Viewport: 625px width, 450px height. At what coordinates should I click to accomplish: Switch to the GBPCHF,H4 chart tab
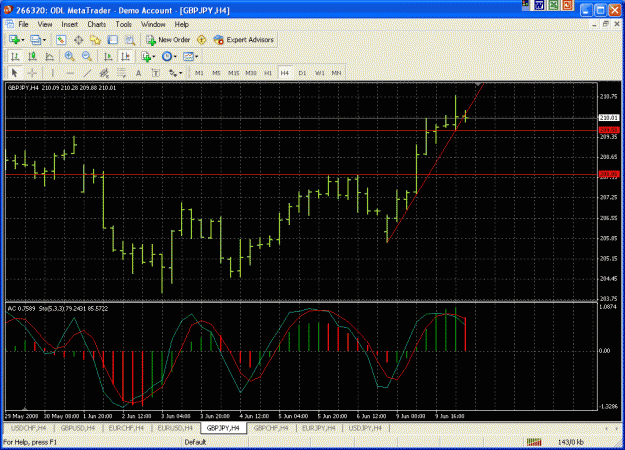(x=271, y=428)
